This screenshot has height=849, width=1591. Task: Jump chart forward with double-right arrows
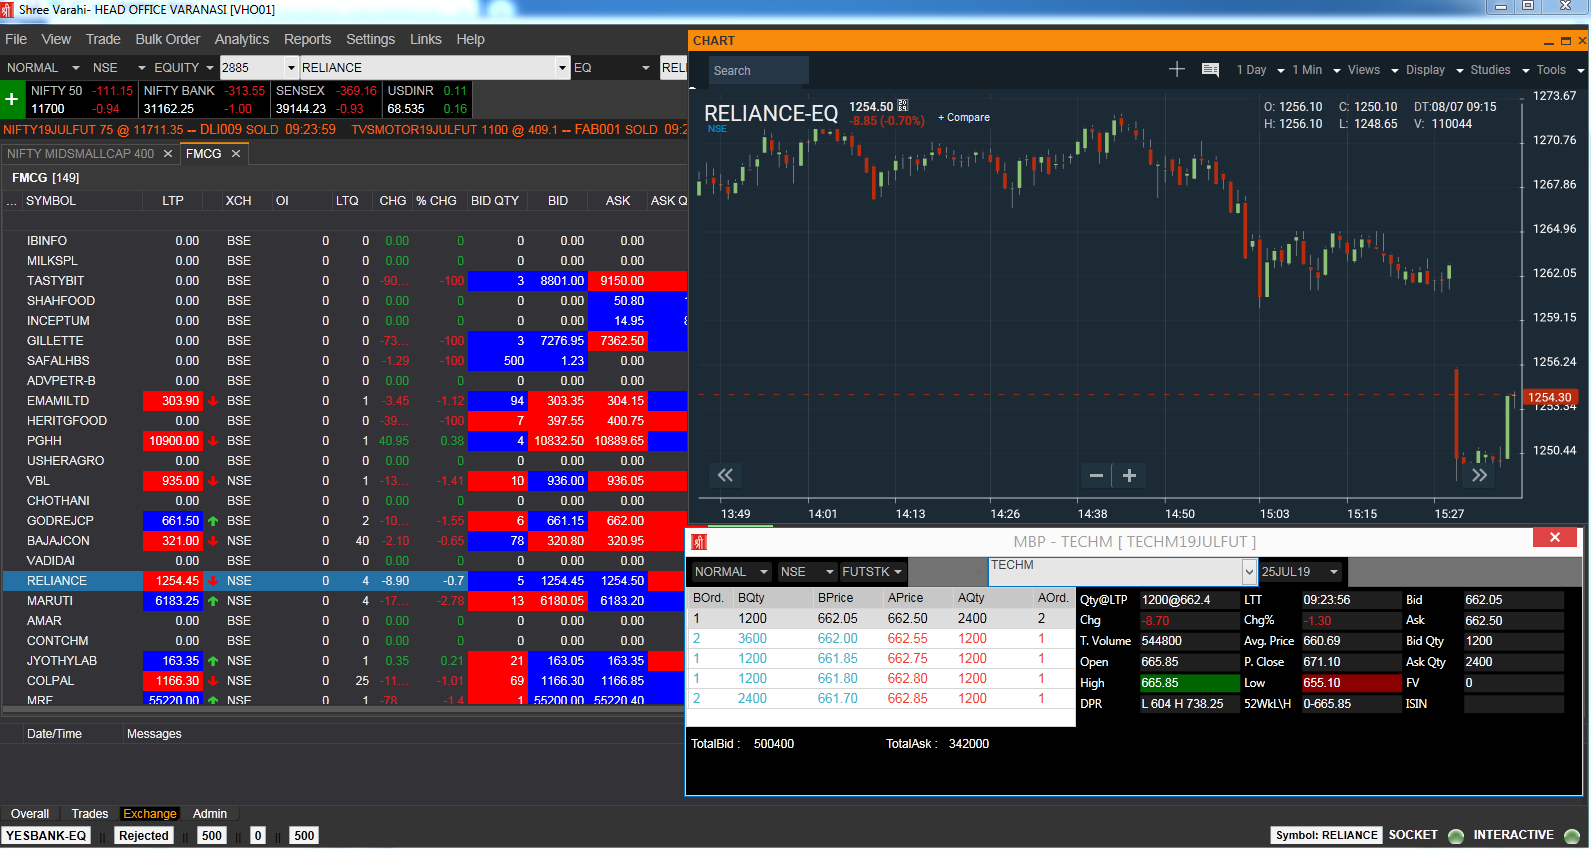[1480, 476]
